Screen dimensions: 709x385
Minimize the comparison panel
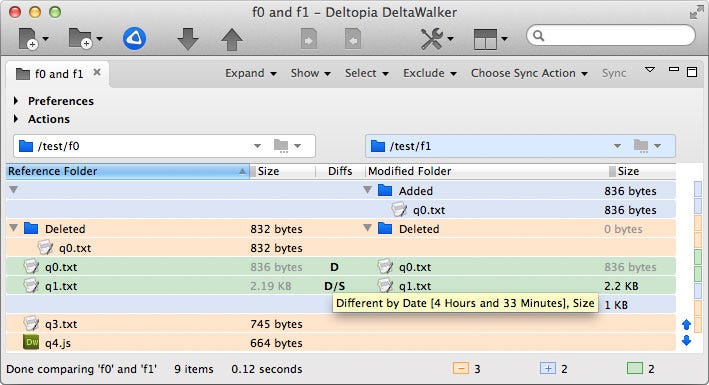(x=674, y=70)
